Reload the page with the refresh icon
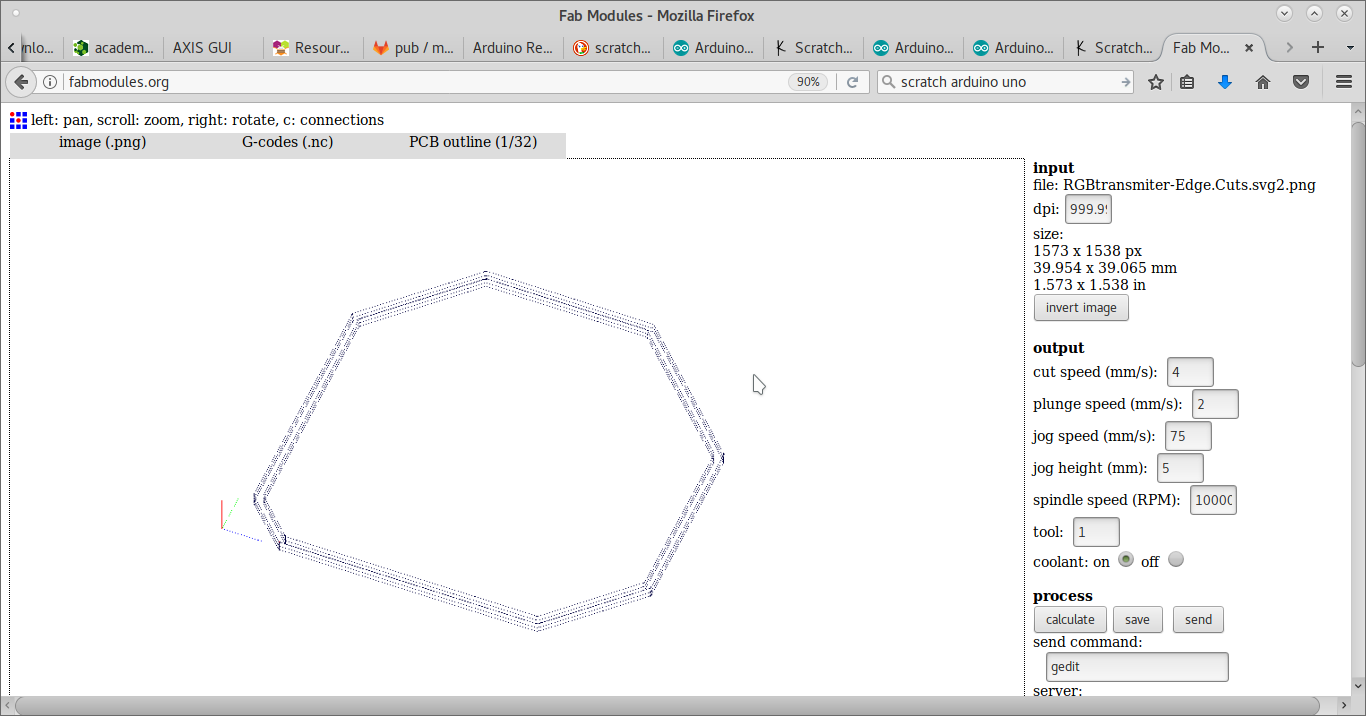This screenshot has width=1366, height=716. (x=852, y=82)
